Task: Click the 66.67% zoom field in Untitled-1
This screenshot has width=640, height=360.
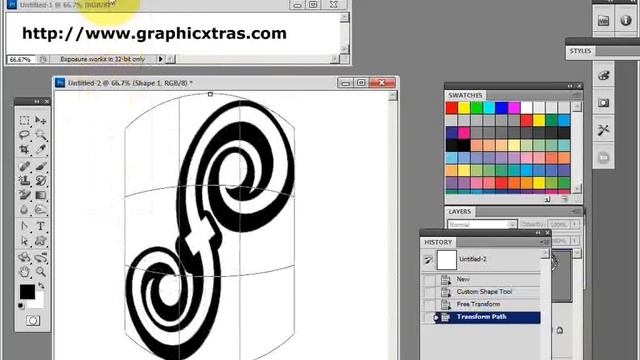Action: coord(21,60)
